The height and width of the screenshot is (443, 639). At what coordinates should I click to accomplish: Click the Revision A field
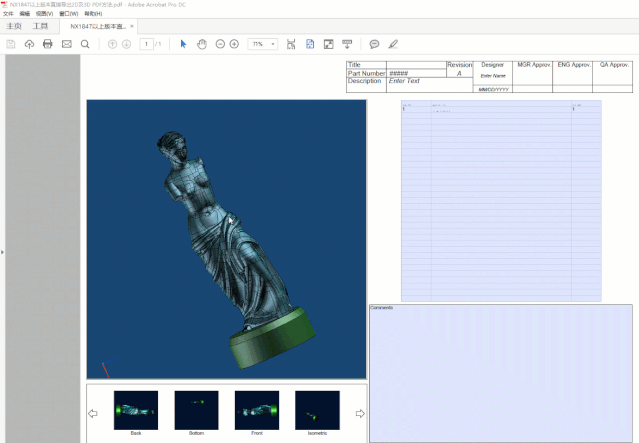click(459, 73)
